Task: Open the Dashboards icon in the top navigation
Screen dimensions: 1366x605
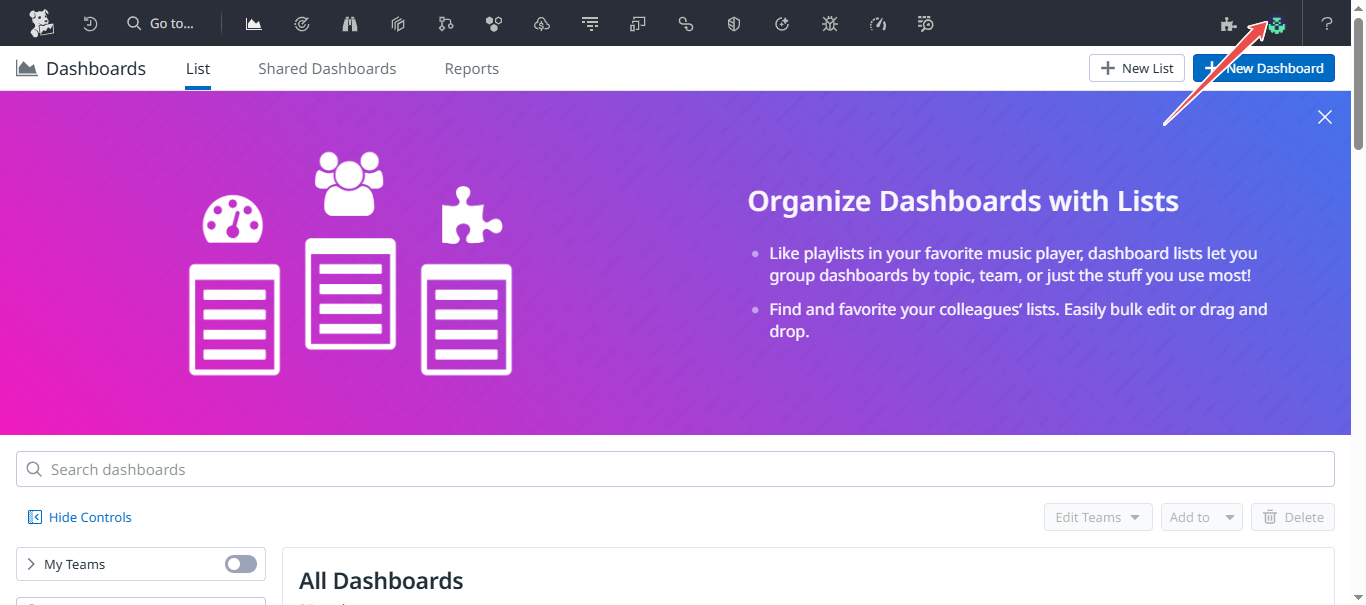Action: (253, 23)
